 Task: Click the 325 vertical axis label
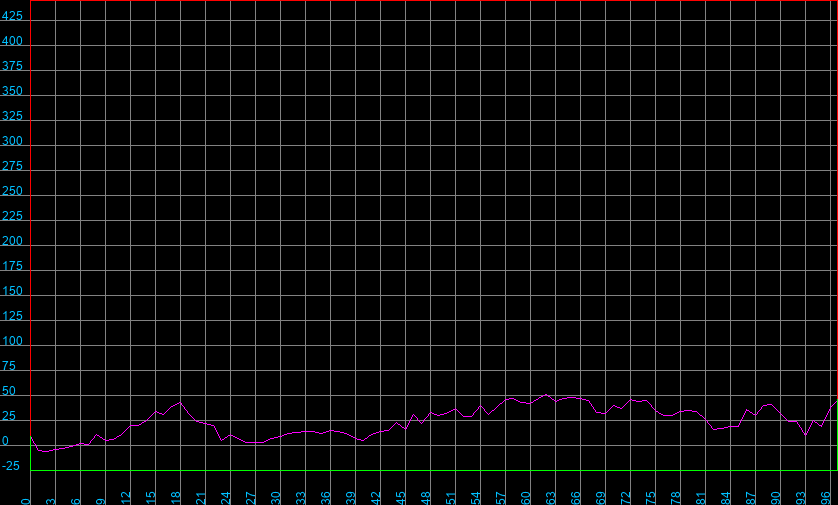coord(12,116)
